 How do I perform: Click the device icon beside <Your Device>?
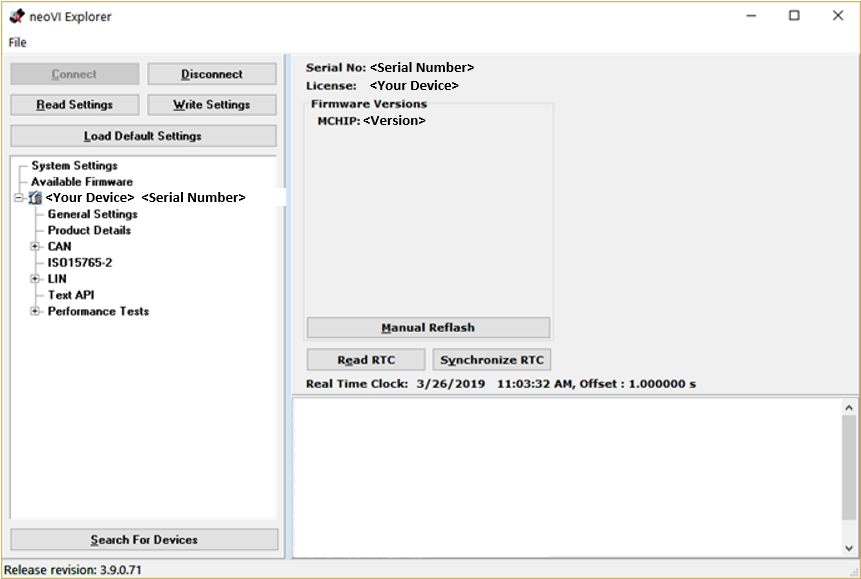(35, 198)
